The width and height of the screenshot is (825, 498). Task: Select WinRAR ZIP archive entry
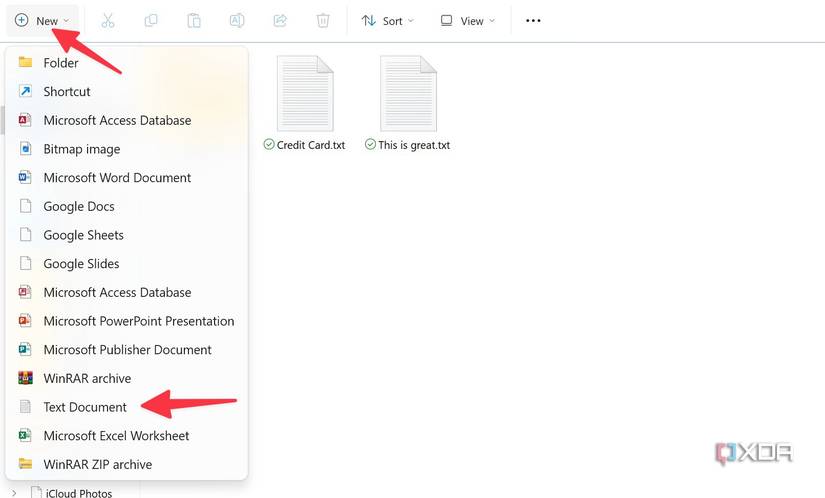(127, 464)
